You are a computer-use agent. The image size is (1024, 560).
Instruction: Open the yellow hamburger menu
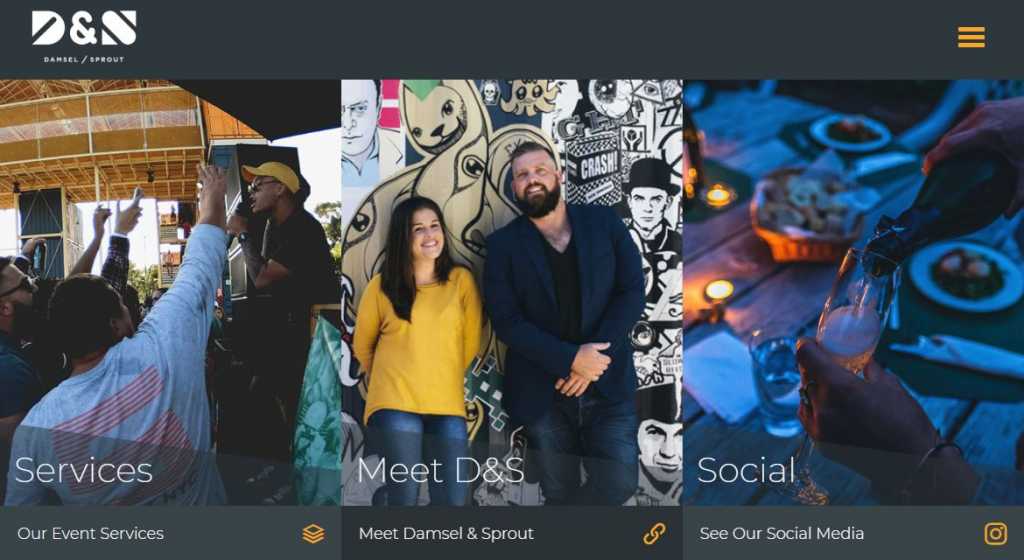971,37
